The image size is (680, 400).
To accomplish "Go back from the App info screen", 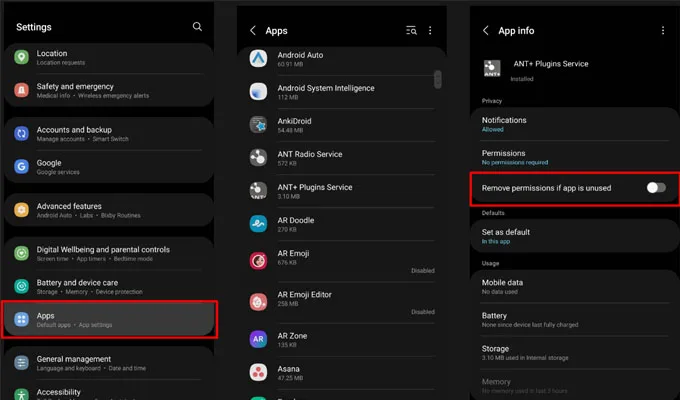I will tap(486, 30).
